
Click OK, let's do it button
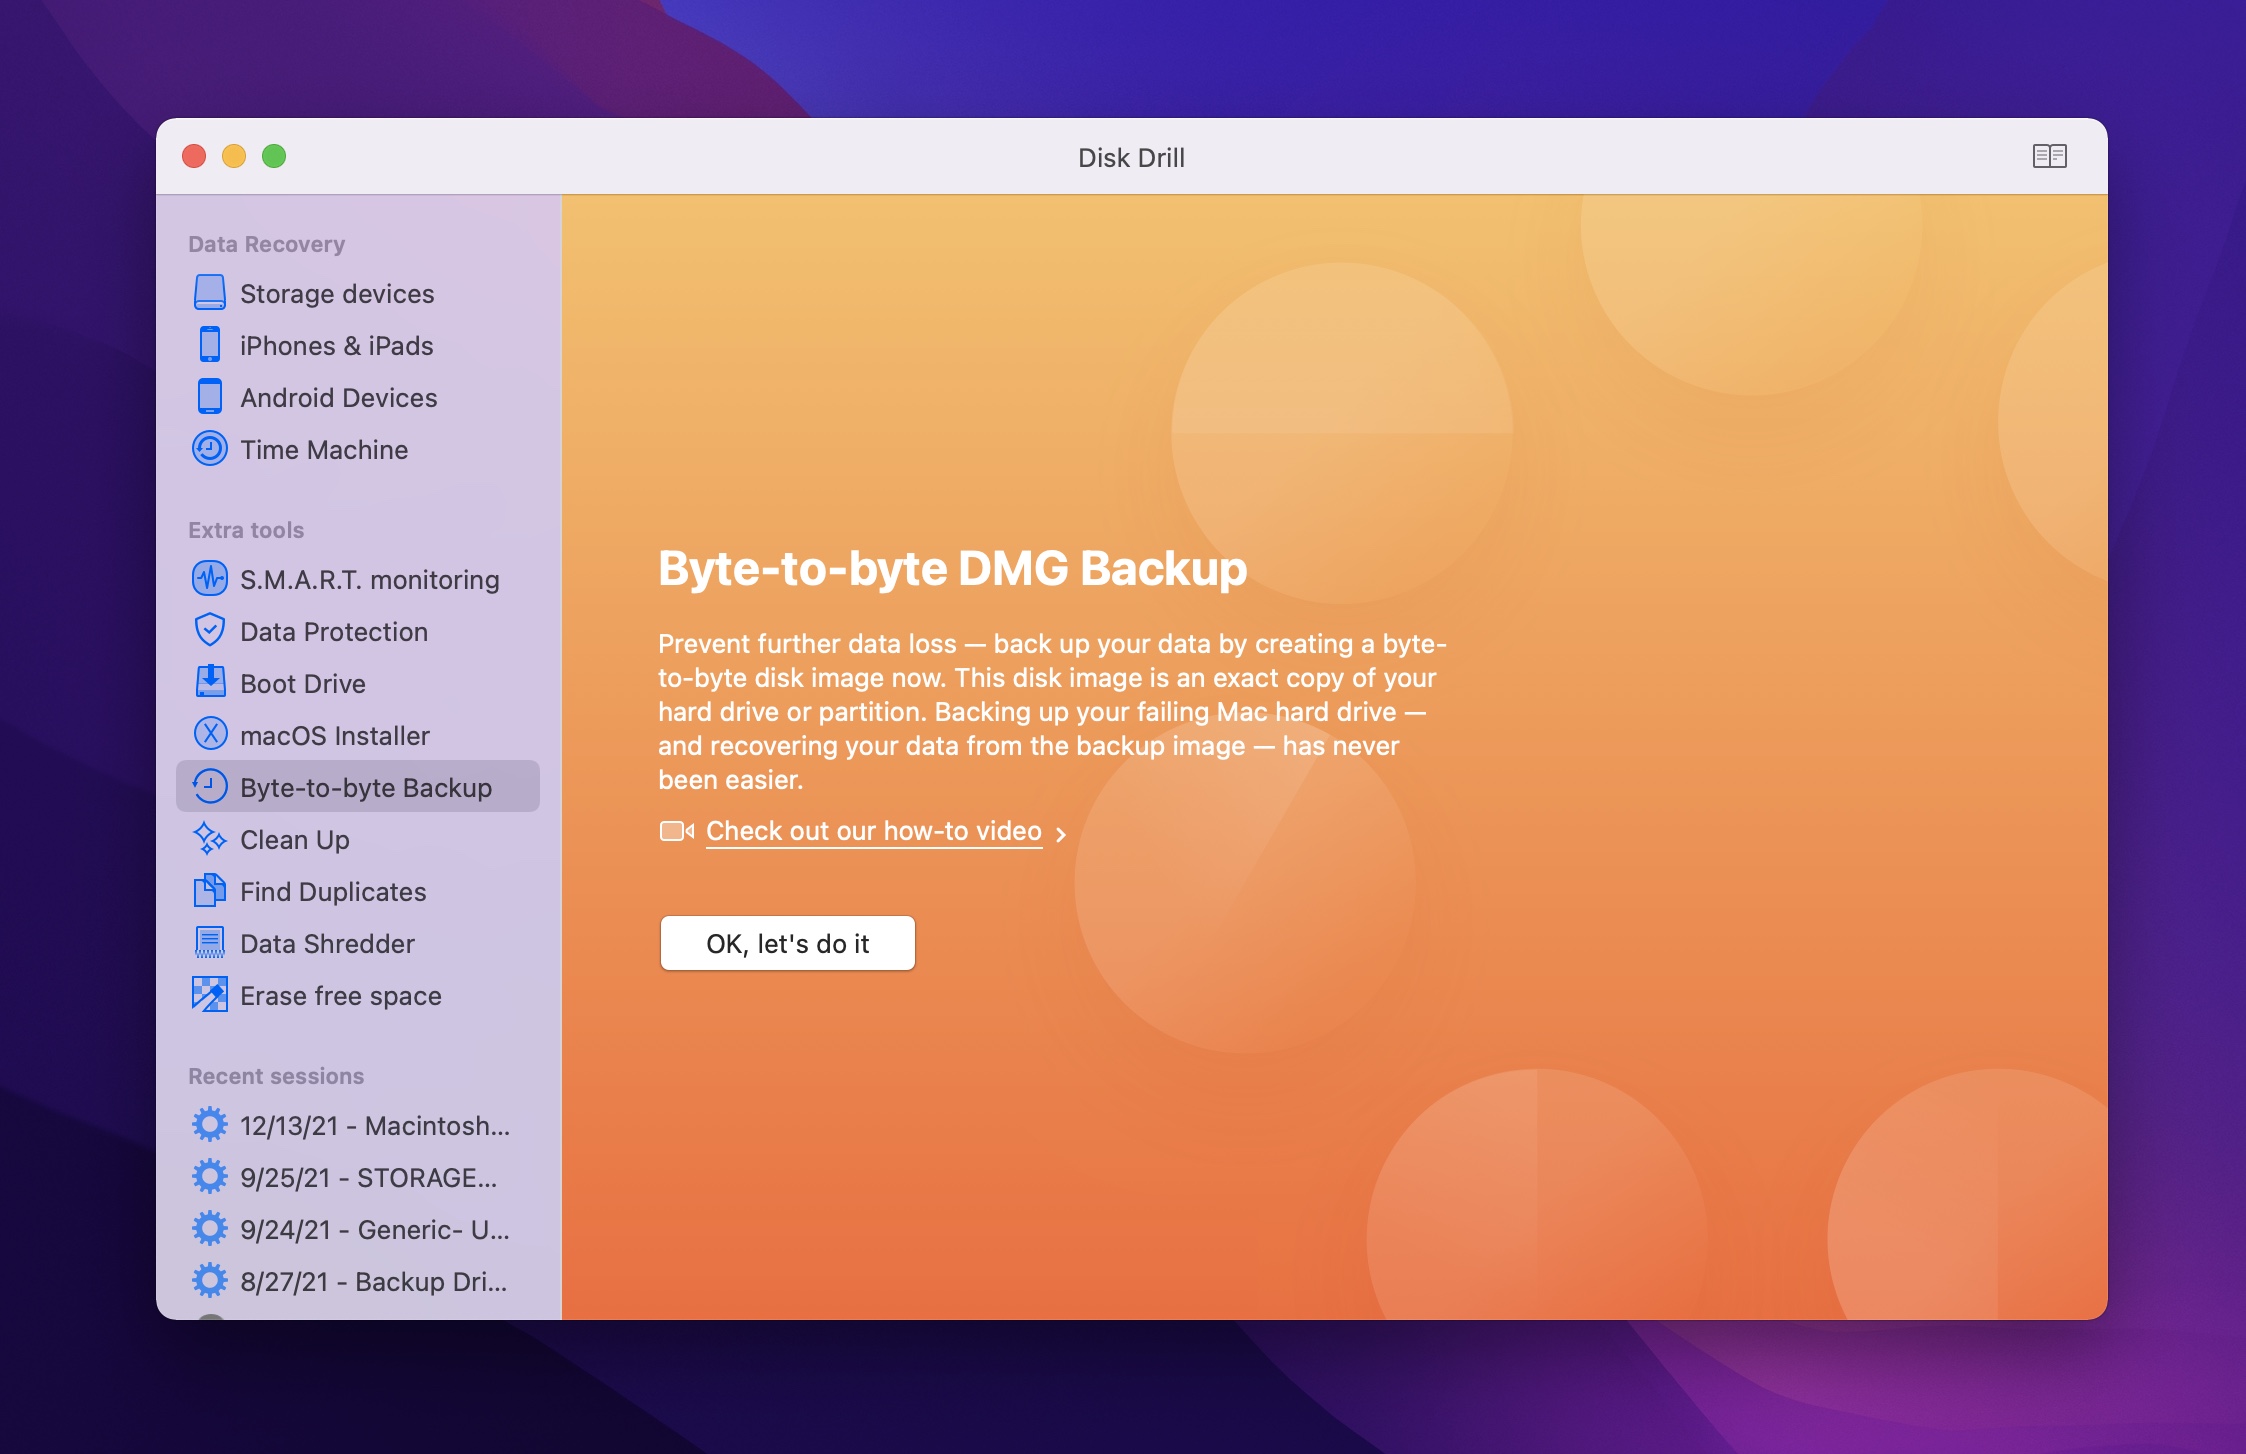(x=787, y=941)
